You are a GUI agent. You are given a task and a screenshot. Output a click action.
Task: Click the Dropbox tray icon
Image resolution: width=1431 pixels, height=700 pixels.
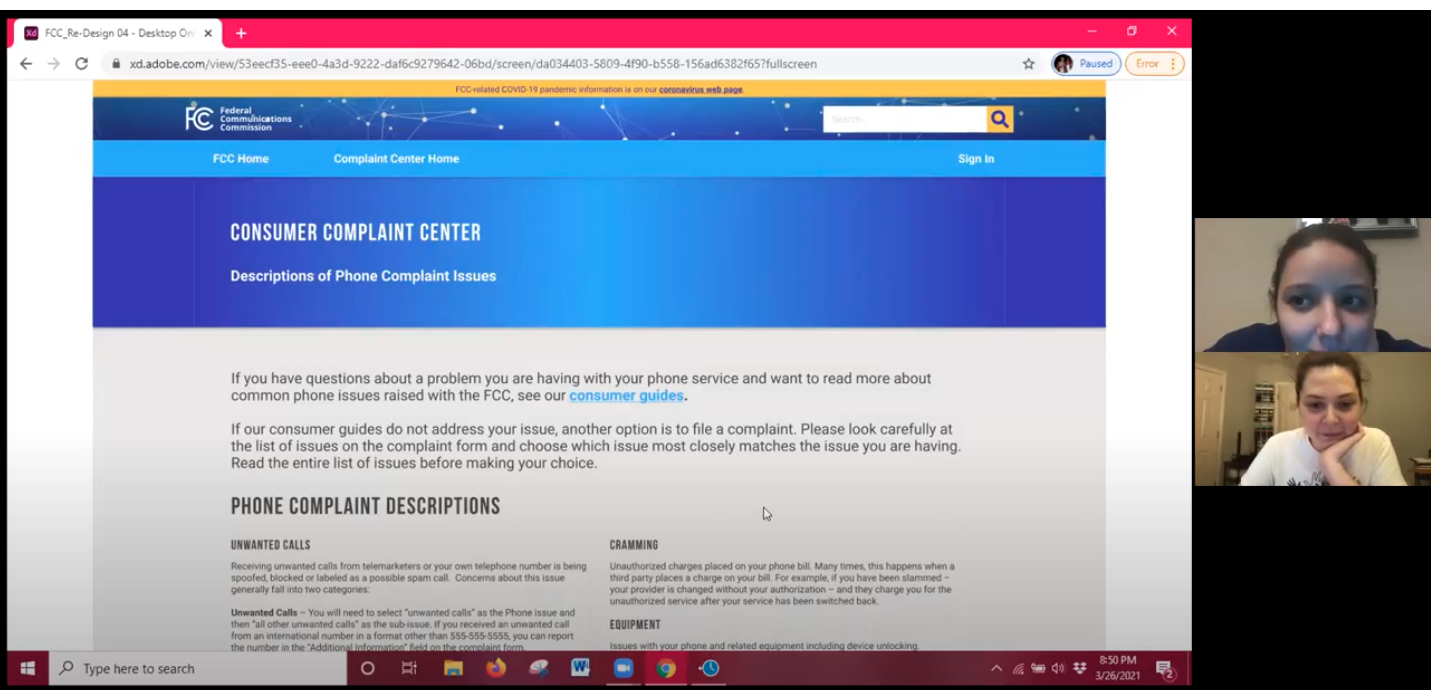tap(1077, 669)
